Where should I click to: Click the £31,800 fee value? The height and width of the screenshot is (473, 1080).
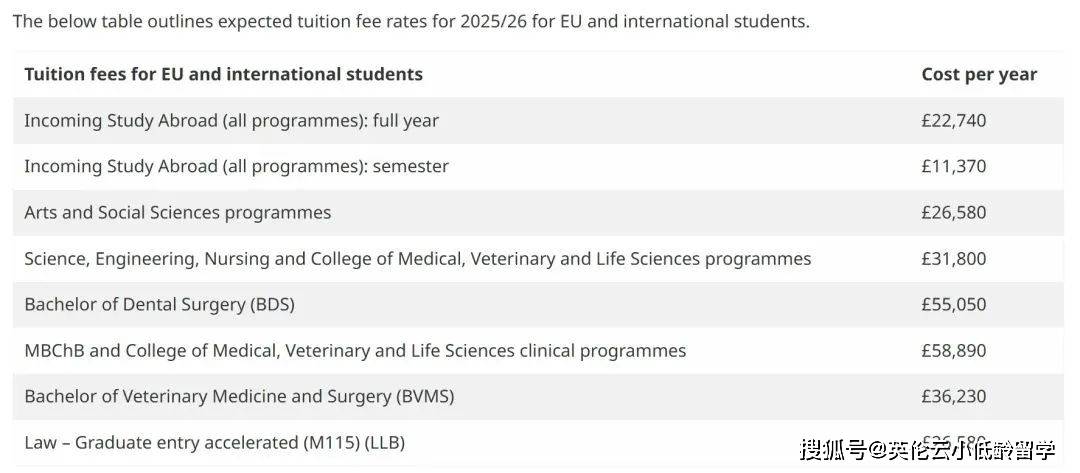point(954,259)
